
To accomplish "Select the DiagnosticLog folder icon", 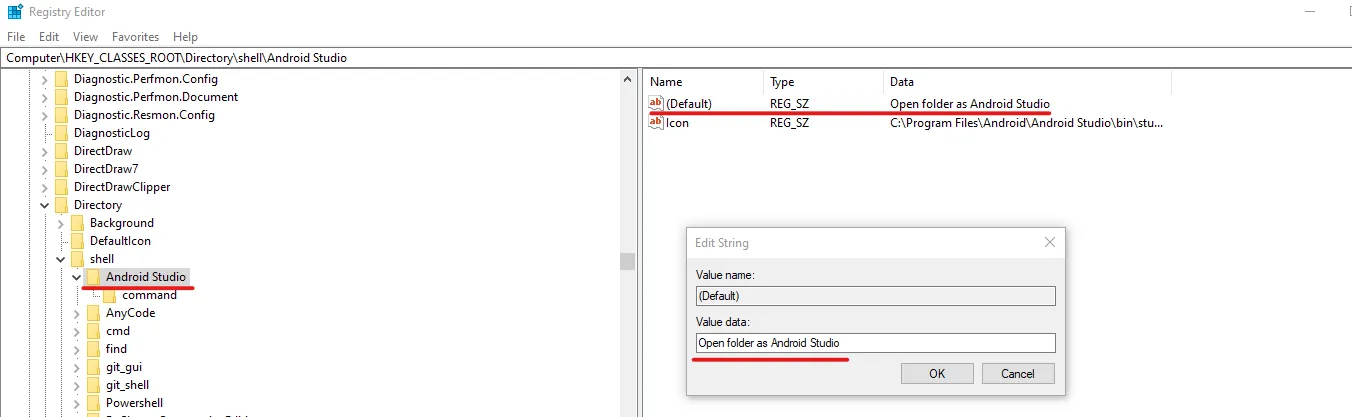I will (x=61, y=133).
